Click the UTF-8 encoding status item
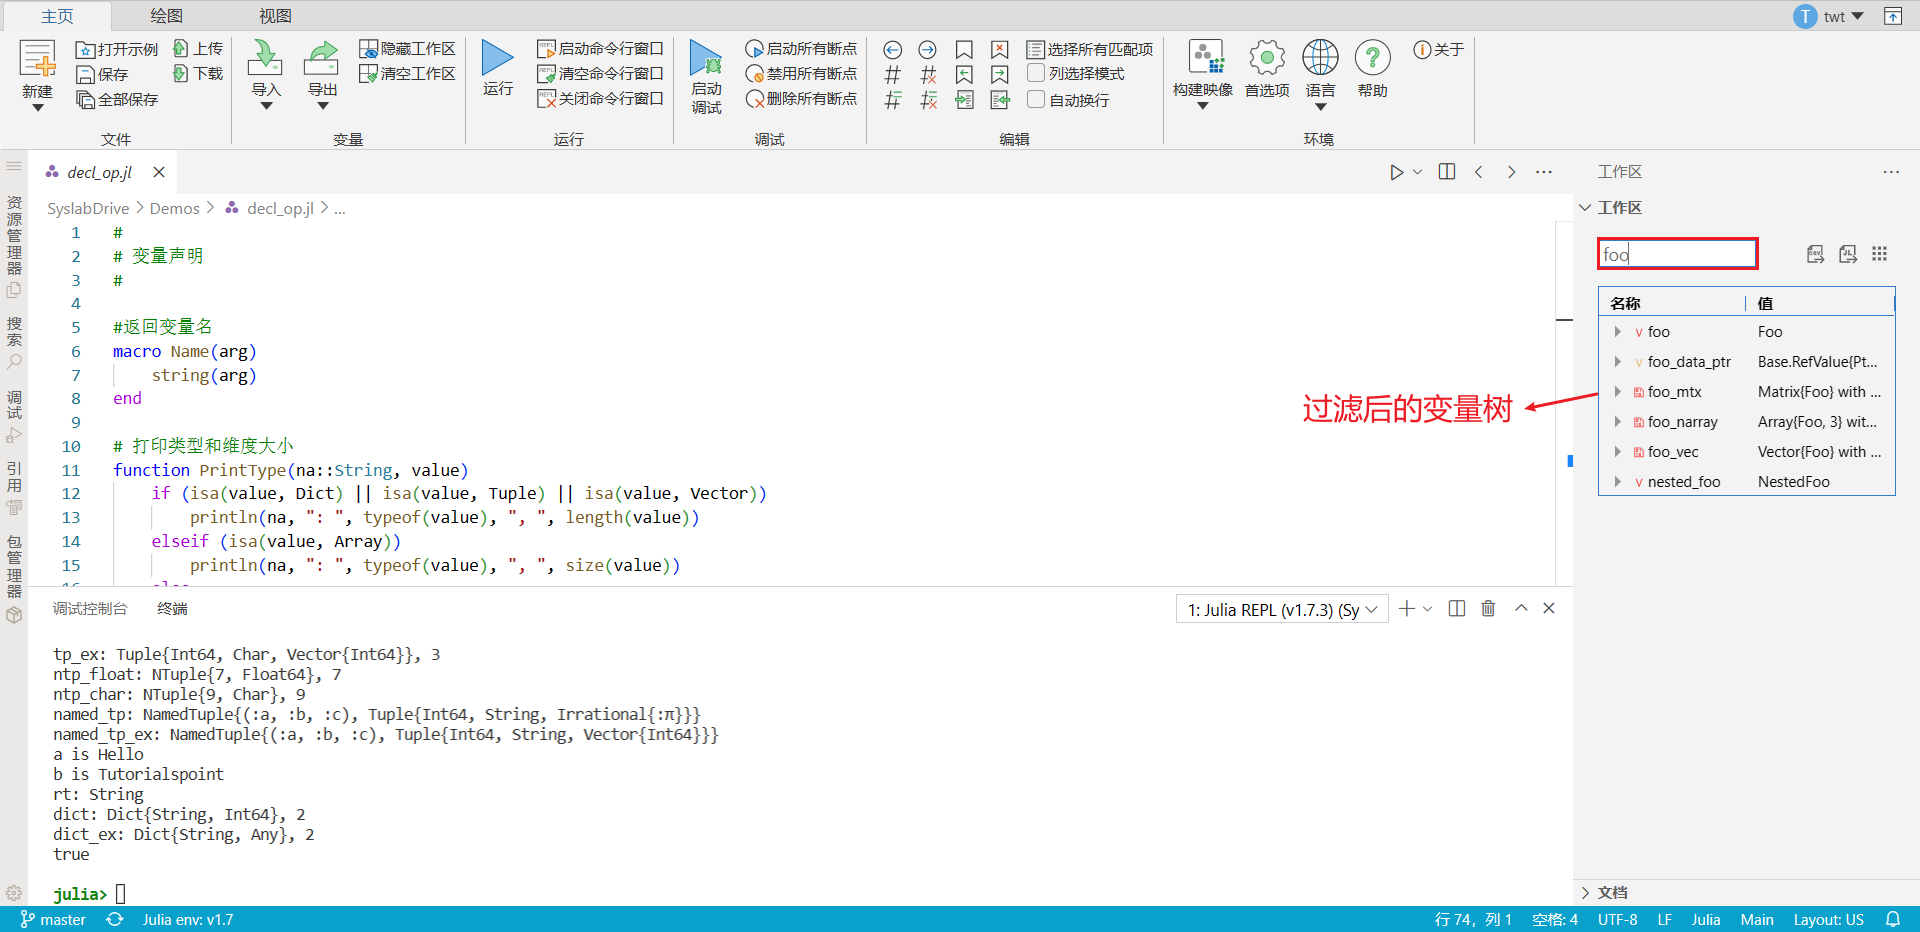Image resolution: width=1920 pixels, height=932 pixels. point(1617,919)
